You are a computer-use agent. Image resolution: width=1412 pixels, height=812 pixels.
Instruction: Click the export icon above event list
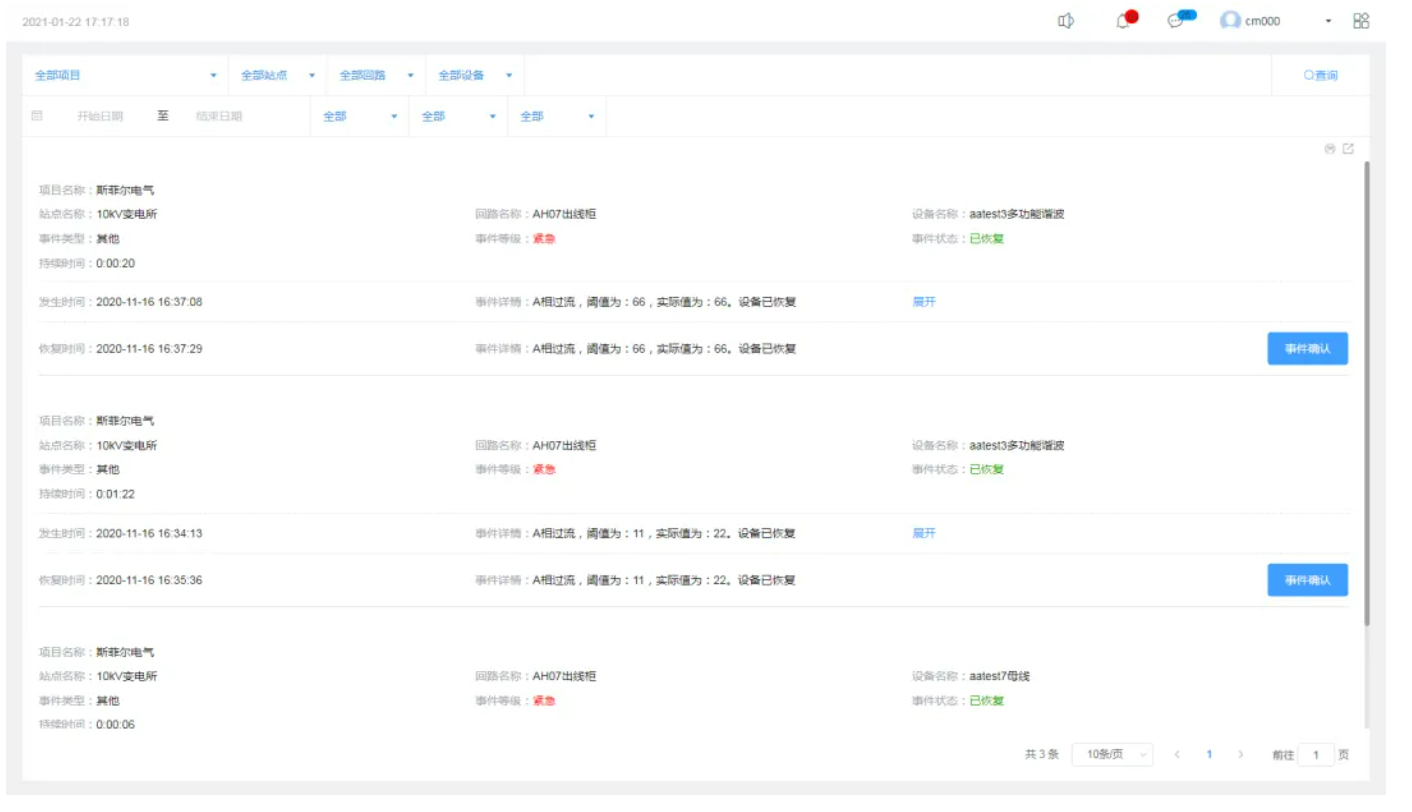point(1348,149)
